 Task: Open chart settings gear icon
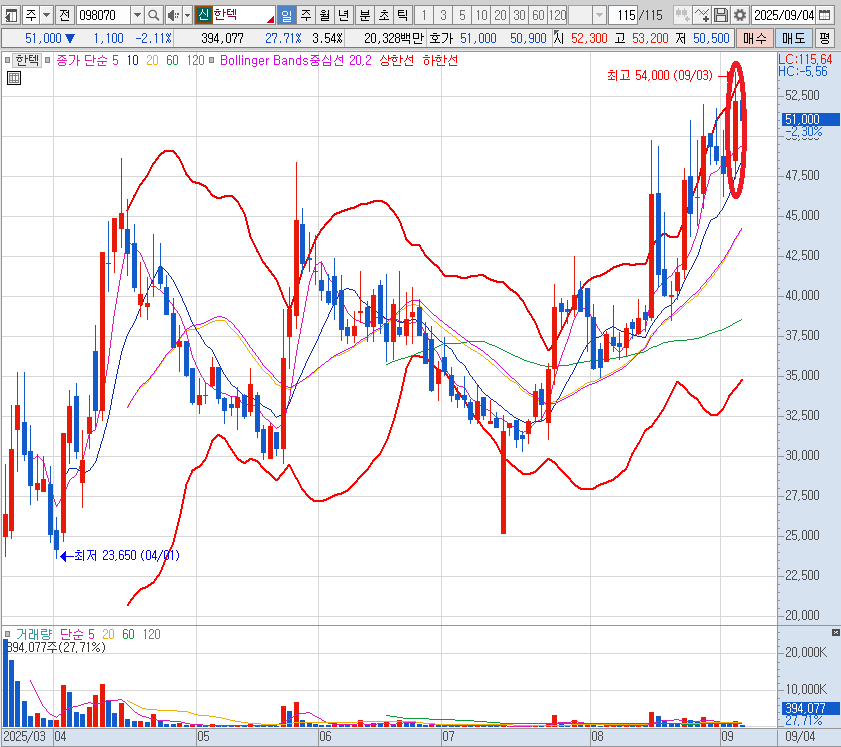(x=739, y=15)
